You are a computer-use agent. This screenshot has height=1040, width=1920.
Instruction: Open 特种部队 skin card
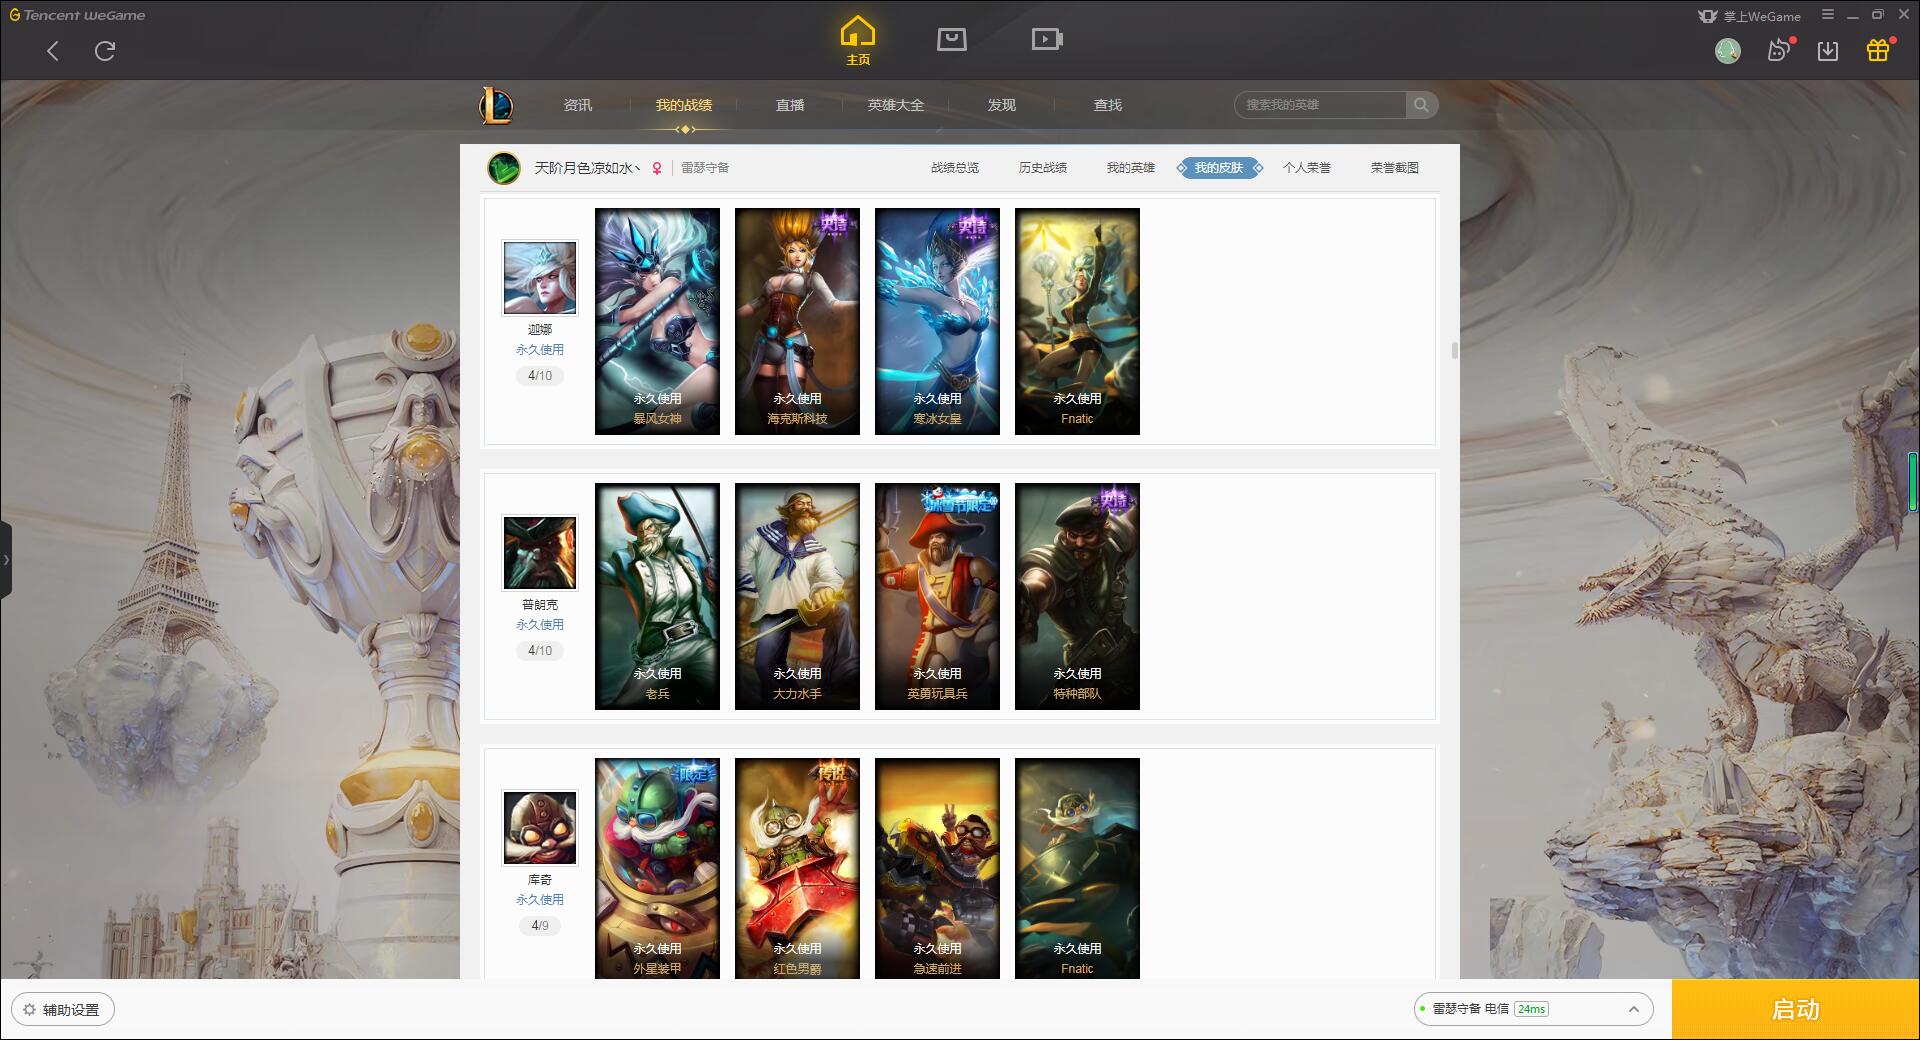click(x=1077, y=596)
